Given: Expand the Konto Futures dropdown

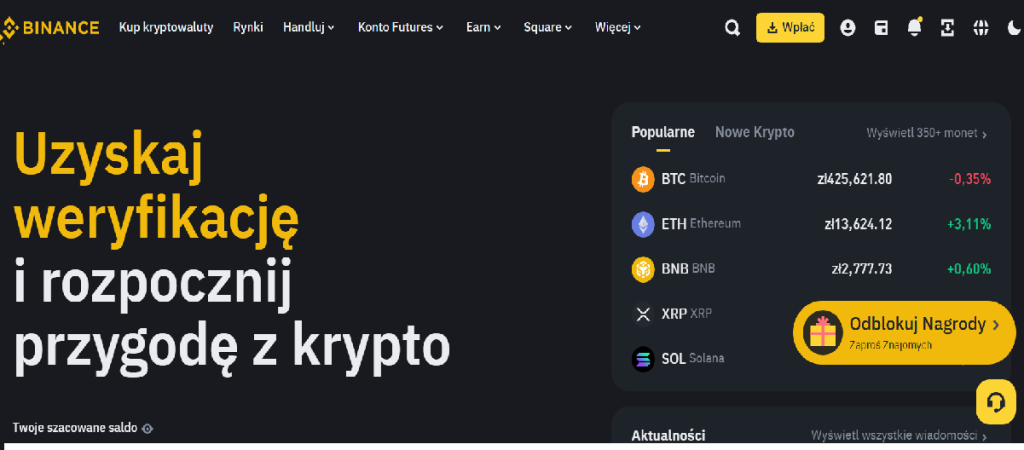Looking at the screenshot, I should tap(401, 27).
